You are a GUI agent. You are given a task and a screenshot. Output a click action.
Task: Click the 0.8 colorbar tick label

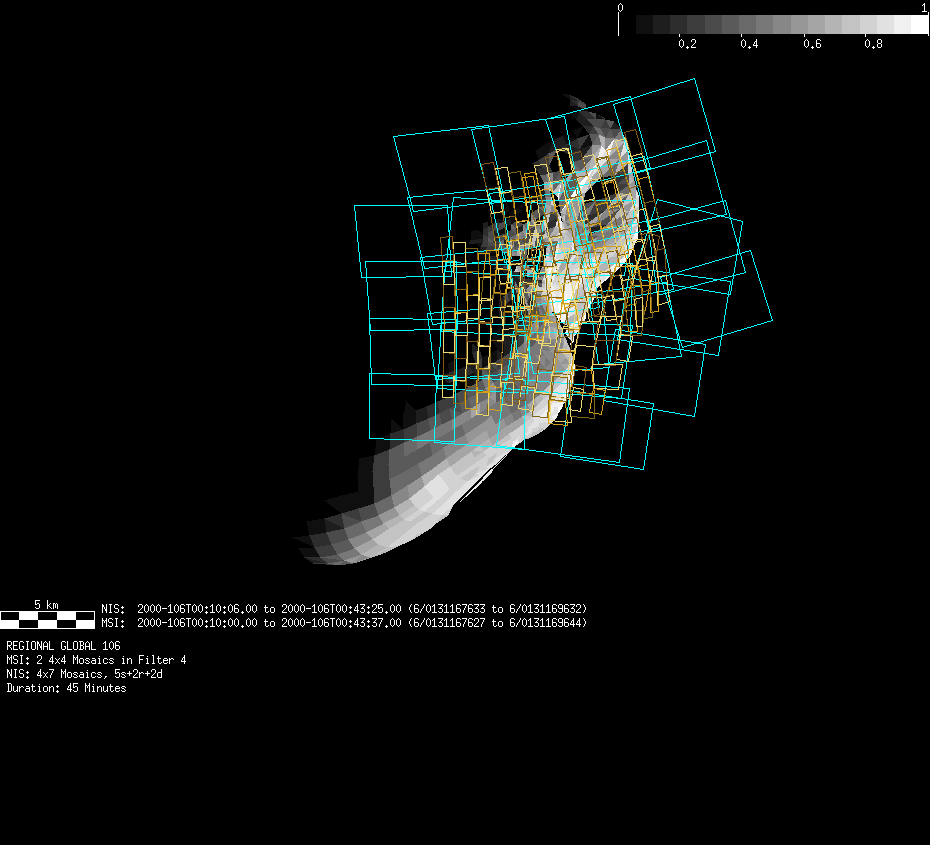pos(873,45)
